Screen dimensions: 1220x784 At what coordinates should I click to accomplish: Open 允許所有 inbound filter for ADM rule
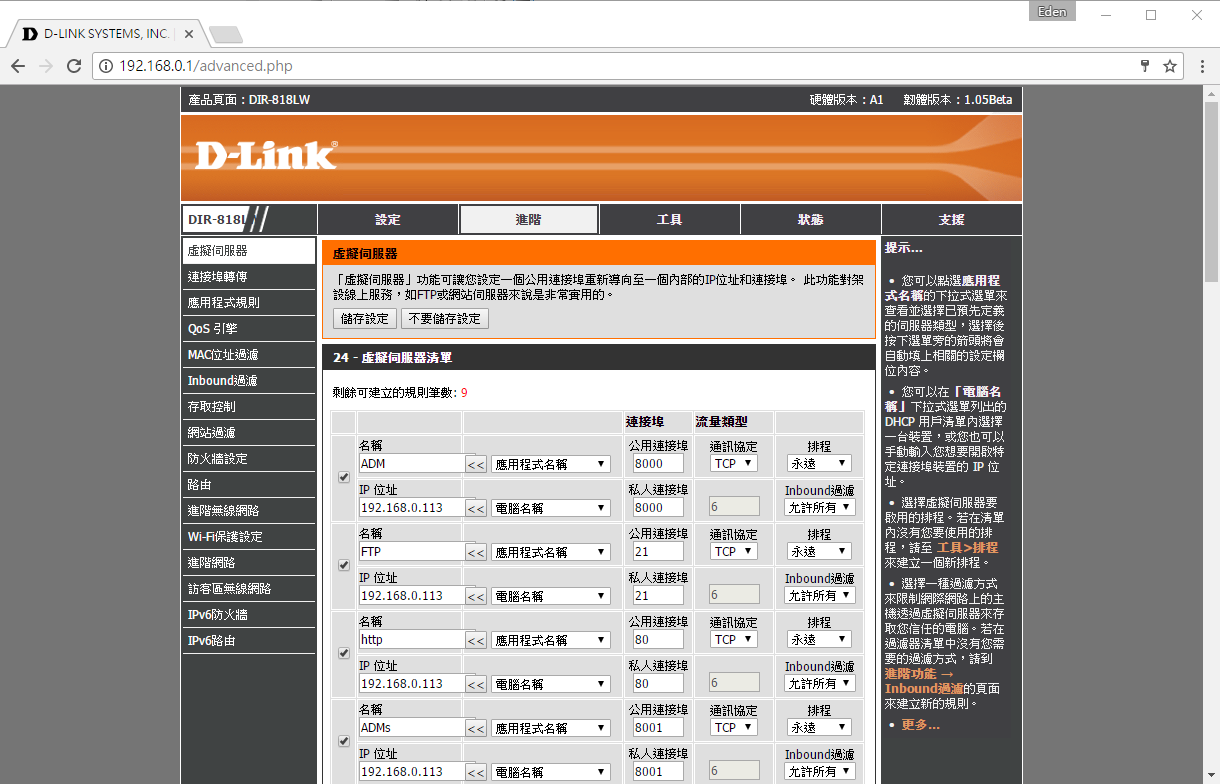click(819, 508)
